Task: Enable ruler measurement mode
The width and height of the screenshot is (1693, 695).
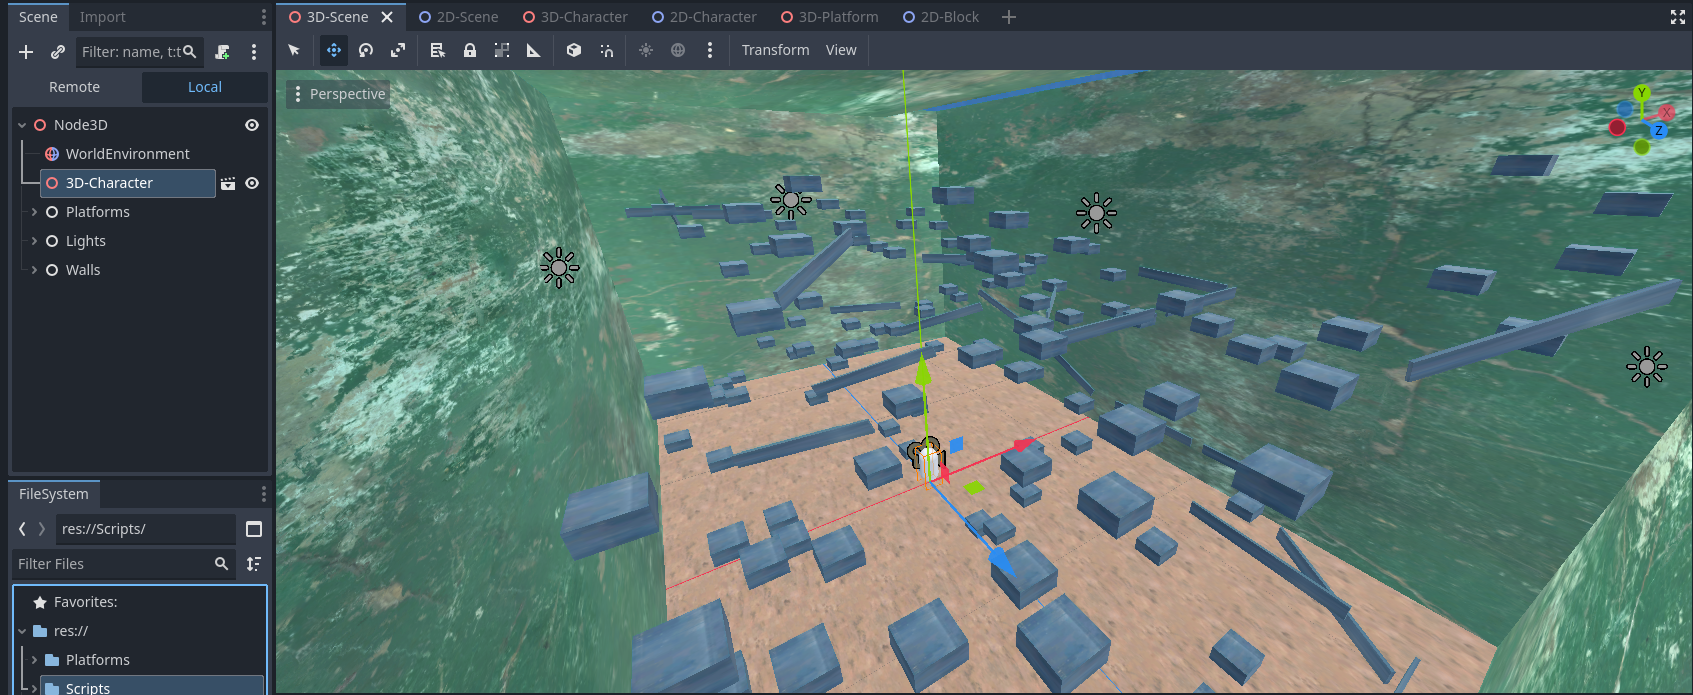Action: [534, 50]
